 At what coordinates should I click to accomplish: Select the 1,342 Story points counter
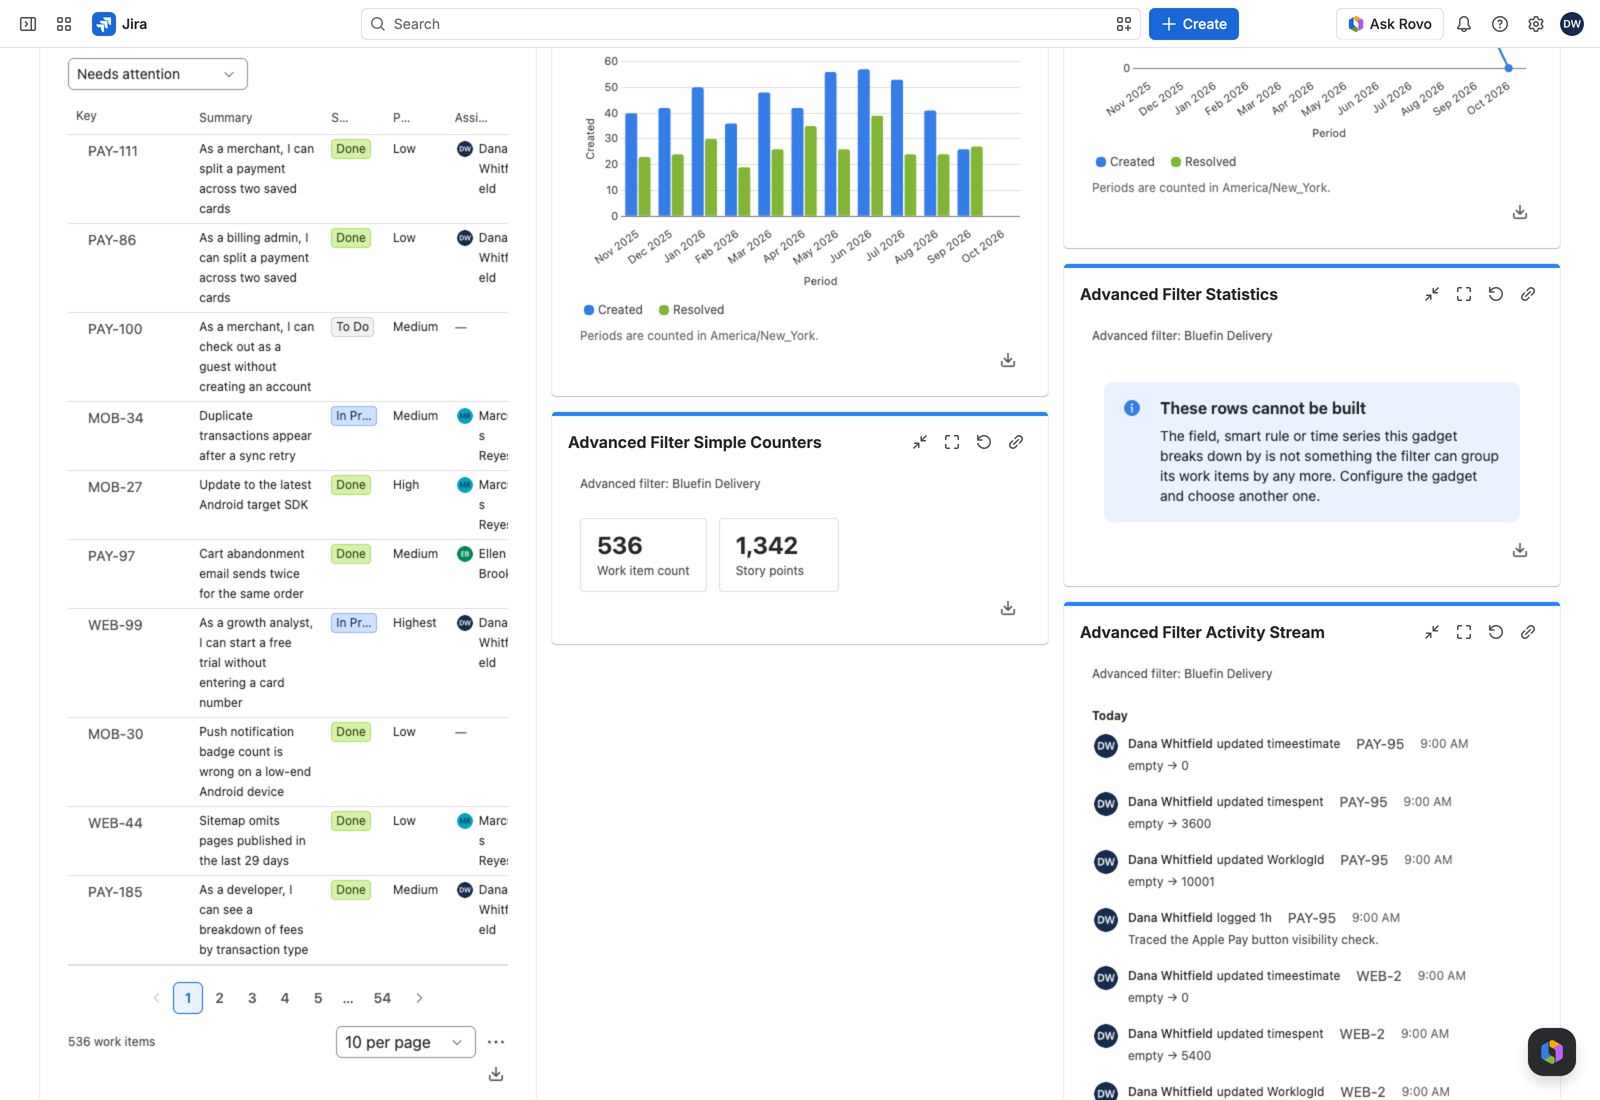(x=779, y=555)
